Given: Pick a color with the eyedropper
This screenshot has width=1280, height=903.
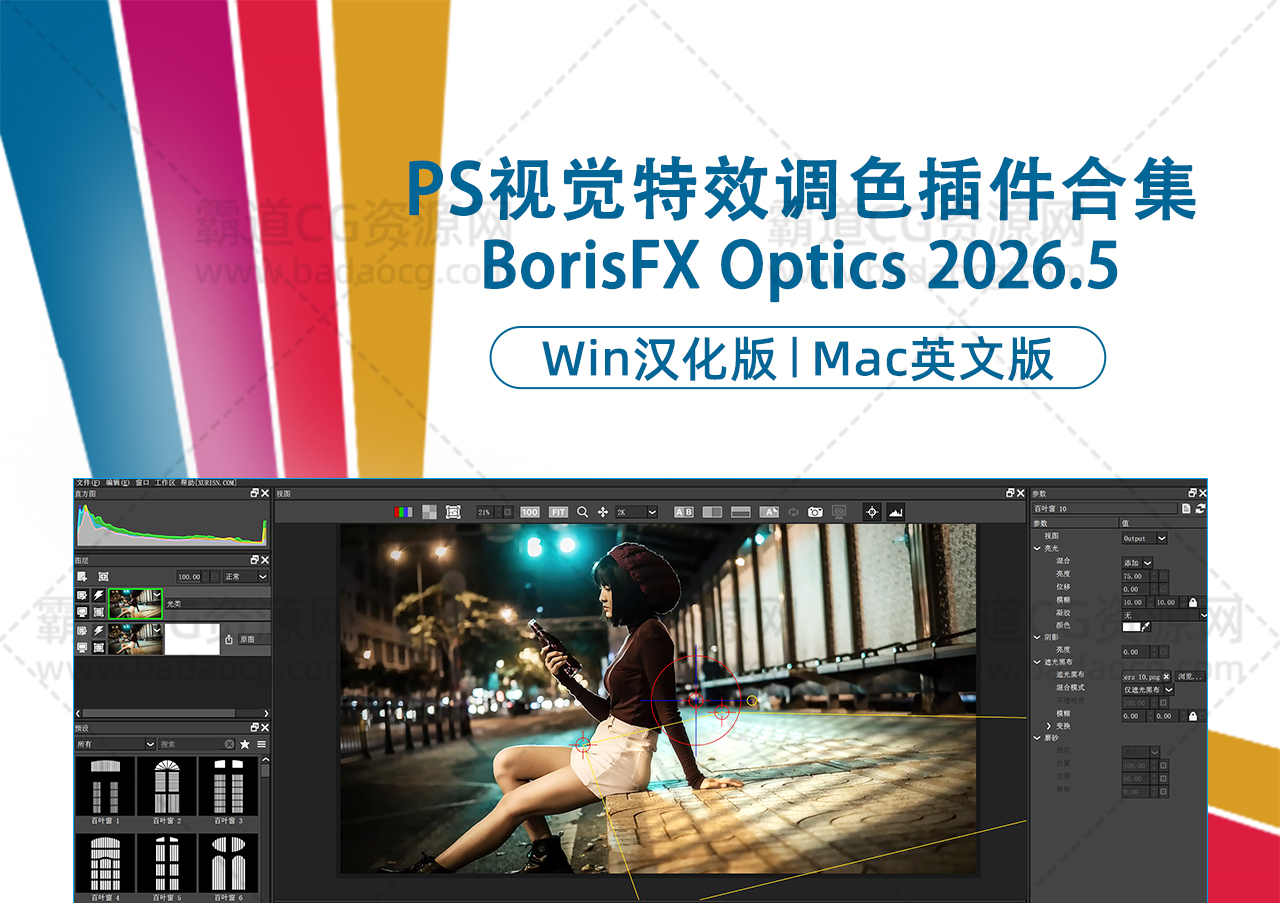Looking at the screenshot, I should point(1146,626).
